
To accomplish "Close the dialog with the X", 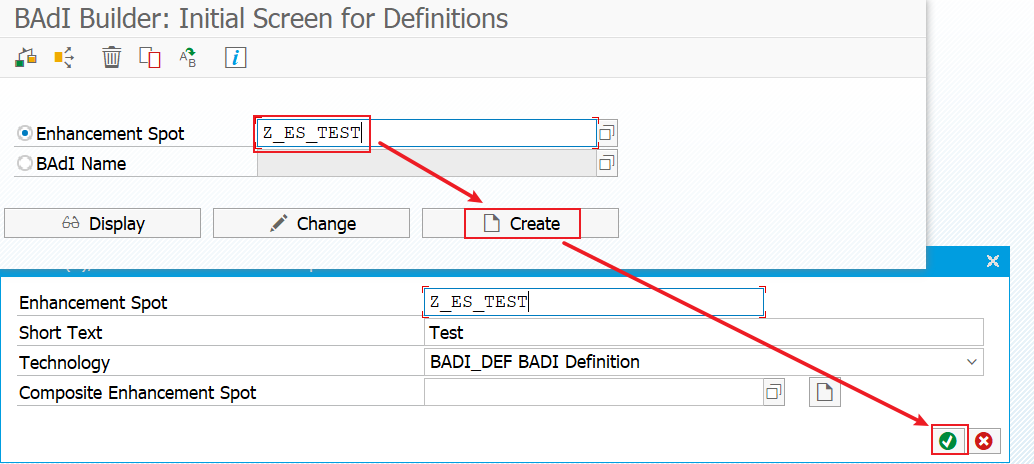I will coord(992,262).
